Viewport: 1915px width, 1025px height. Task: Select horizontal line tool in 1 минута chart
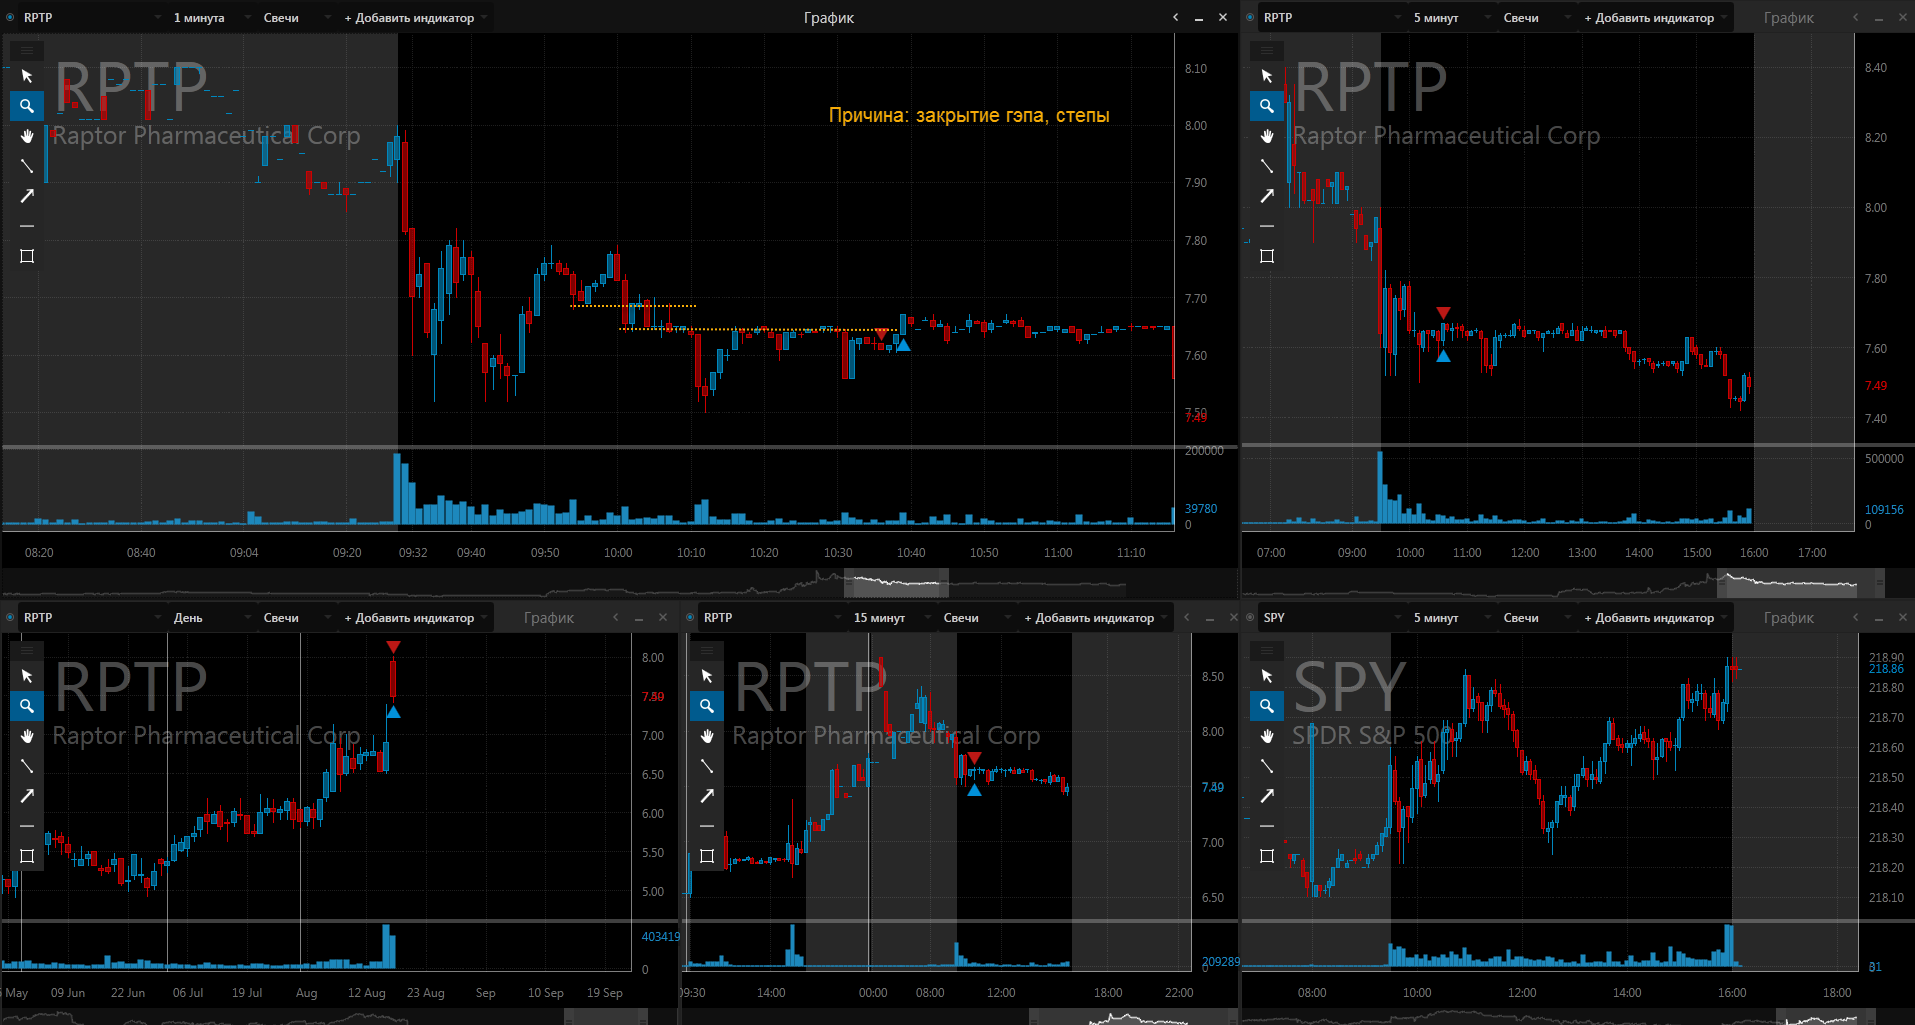point(27,226)
